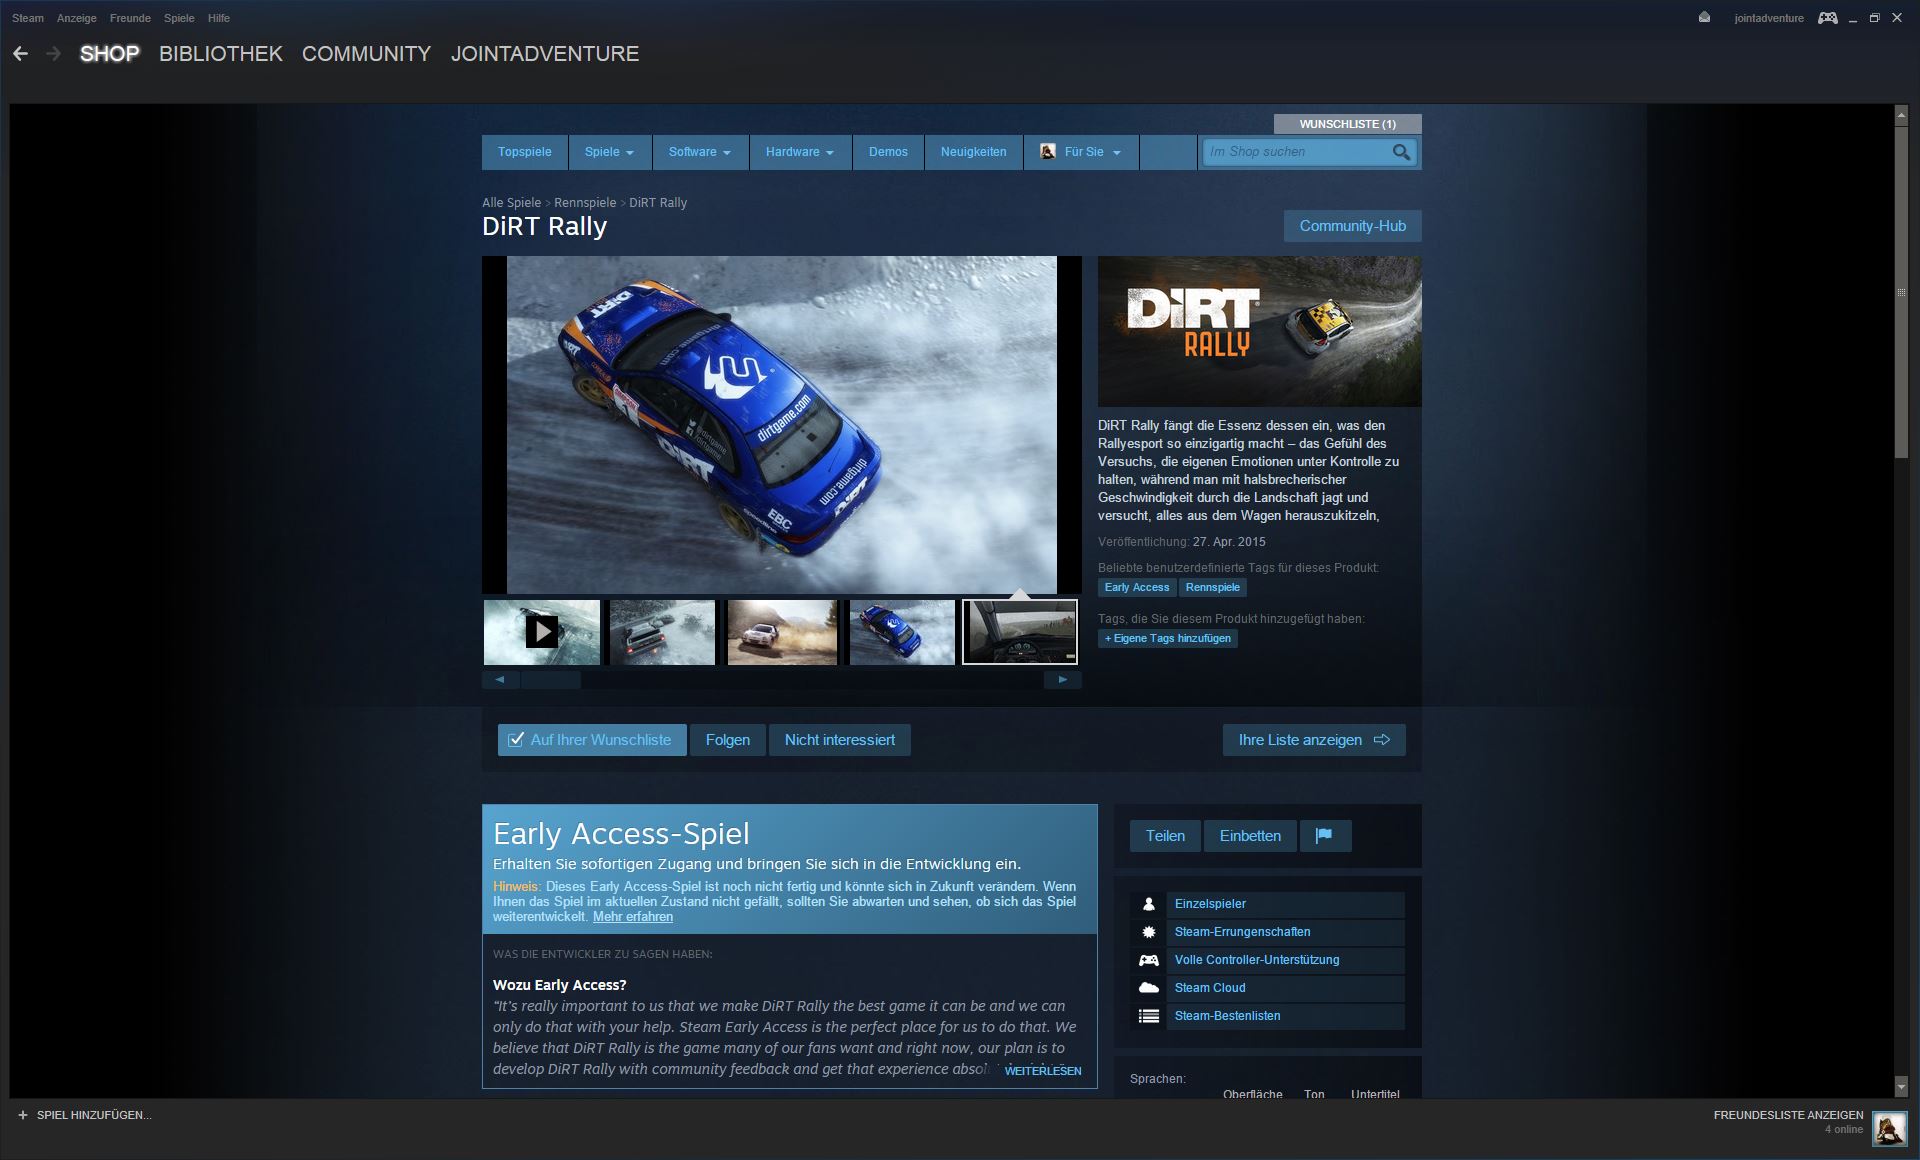Viewport: 1920px width, 1160px height.
Task: Toggle the Folgen button
Action: tap(727, 740)
